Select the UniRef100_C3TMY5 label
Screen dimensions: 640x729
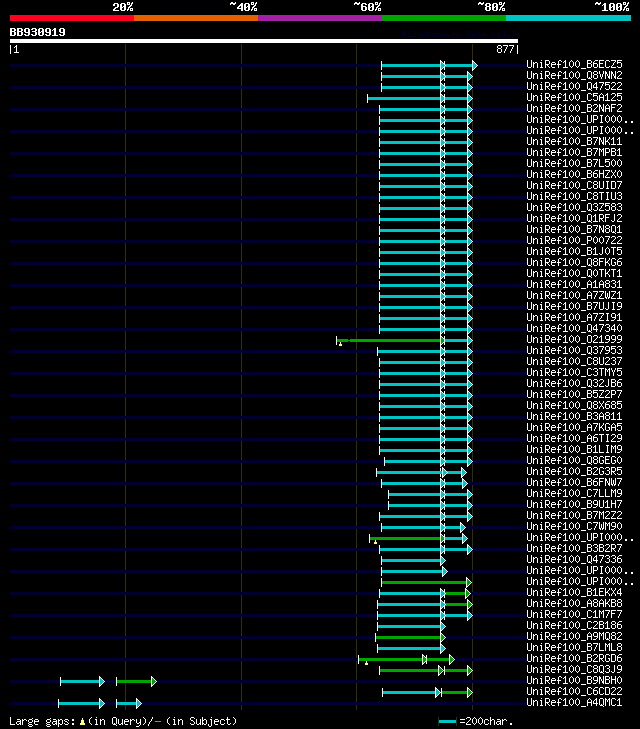(574, 372)
